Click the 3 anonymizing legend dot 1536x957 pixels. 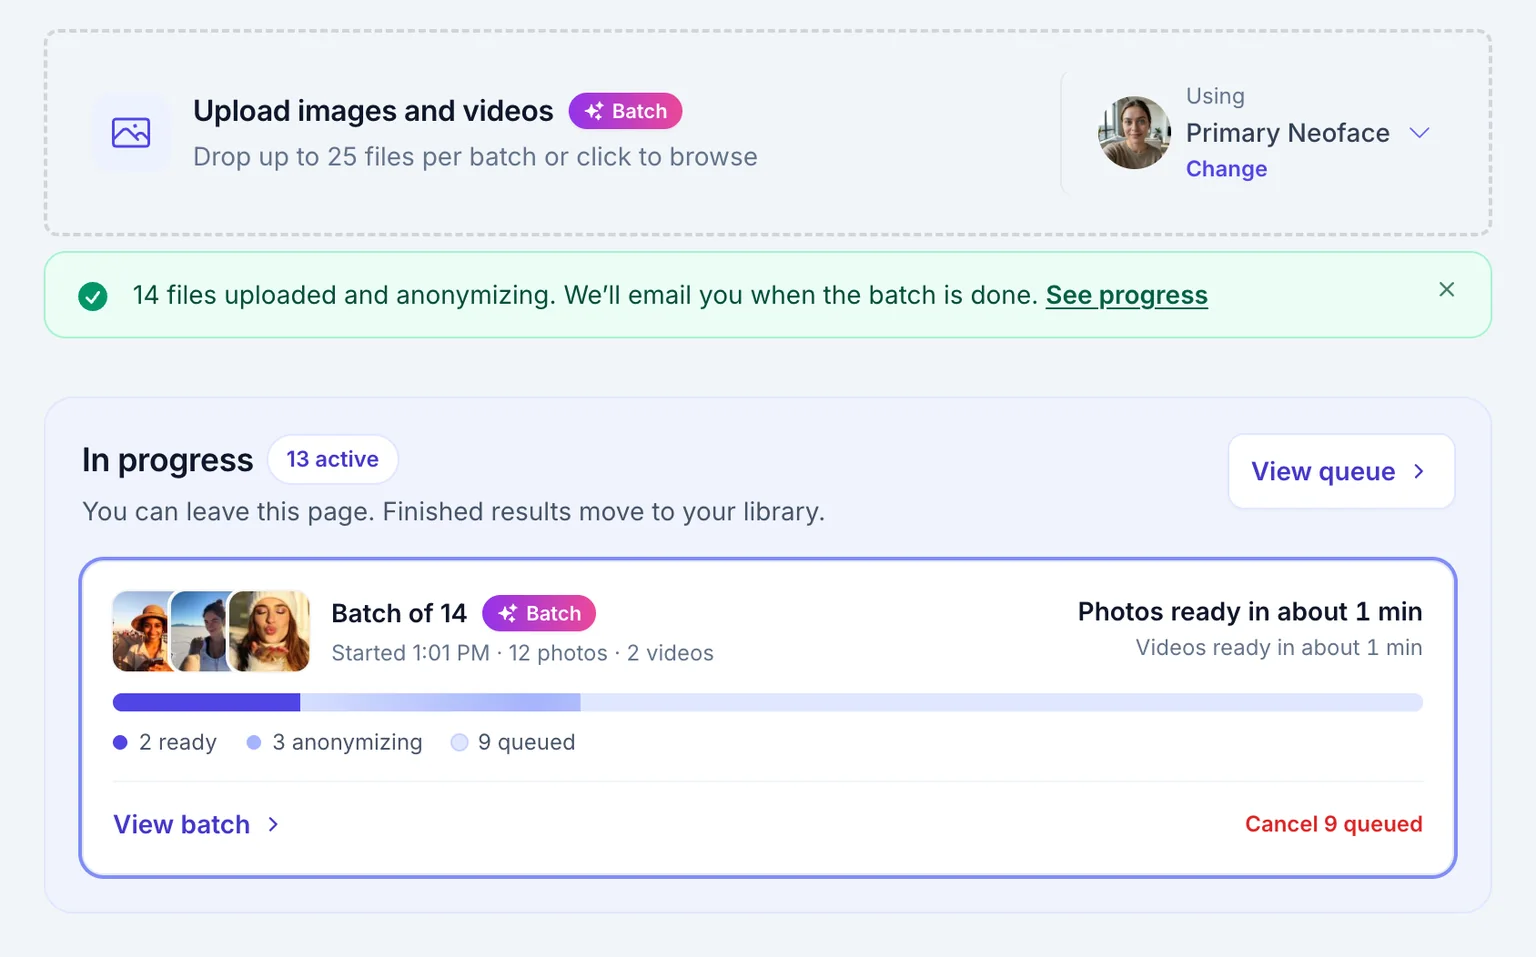coord(254,742)
